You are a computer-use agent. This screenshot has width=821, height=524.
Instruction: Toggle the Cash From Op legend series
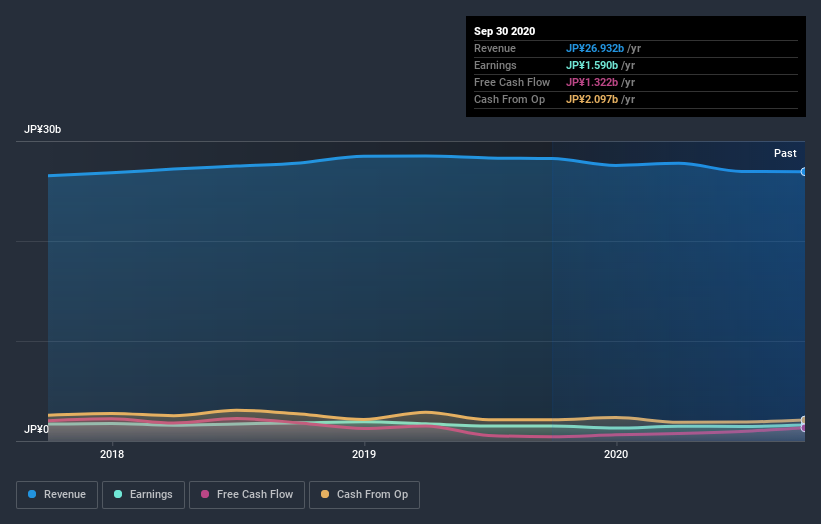[x=364, y=495]
